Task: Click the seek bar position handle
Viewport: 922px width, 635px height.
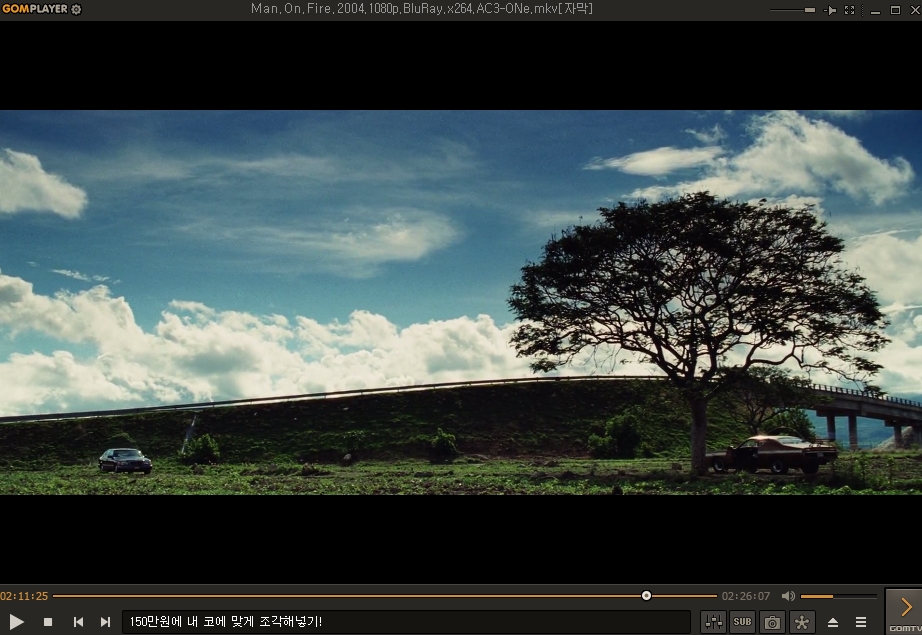Action: pos(646,595)
